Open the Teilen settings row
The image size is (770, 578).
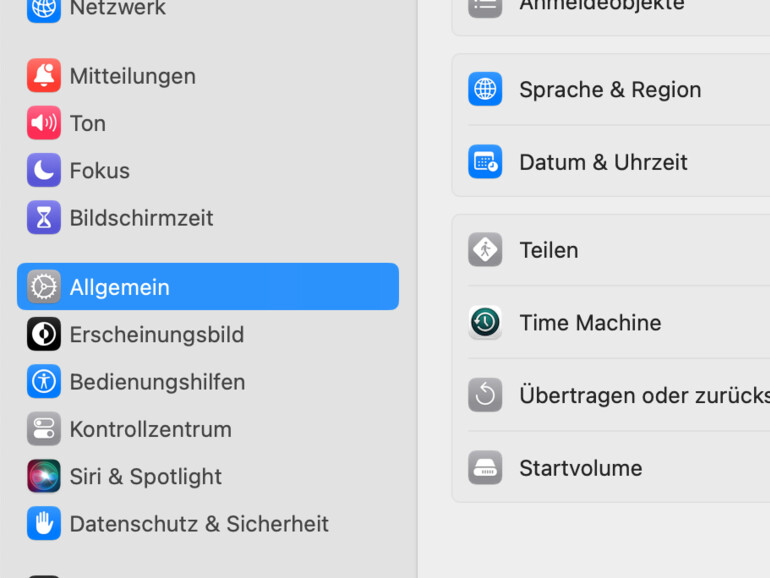tap(549, 250)
